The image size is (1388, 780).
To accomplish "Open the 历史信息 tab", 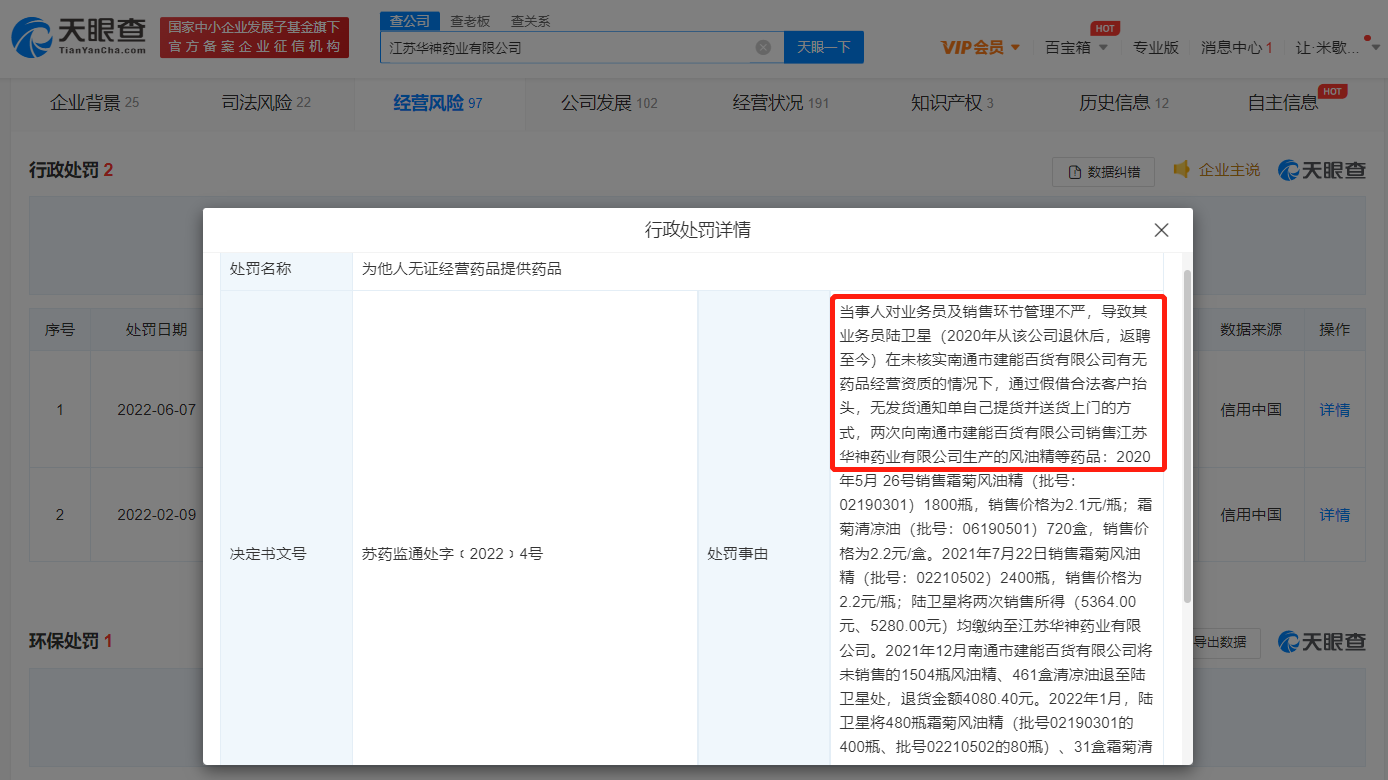I will click(x=1124, y=103).
